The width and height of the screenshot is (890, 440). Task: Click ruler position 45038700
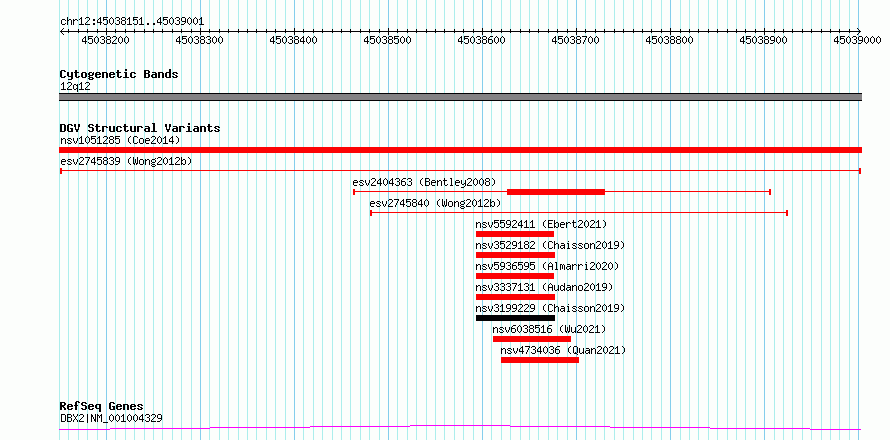pyautogui.click(x=576, y=40)
